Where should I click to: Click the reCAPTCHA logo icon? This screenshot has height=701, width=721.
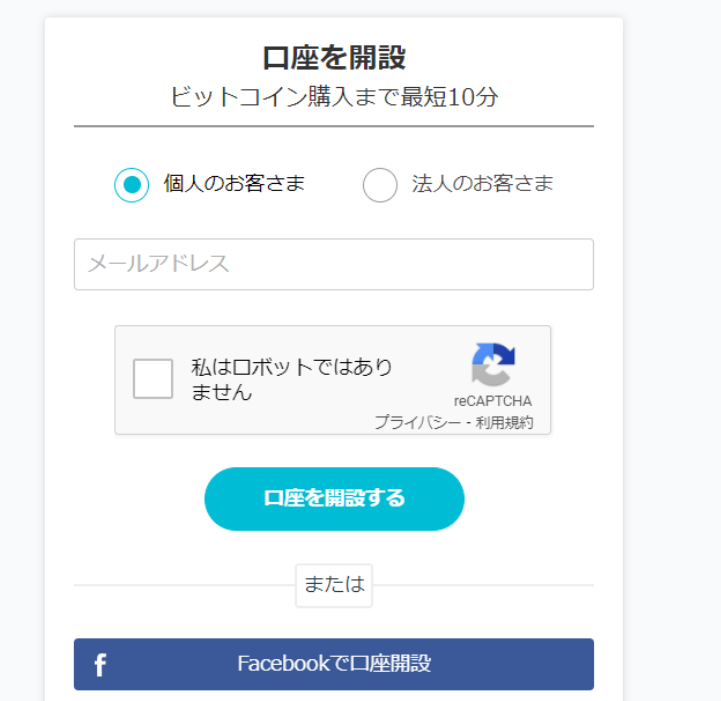(493, 365)
